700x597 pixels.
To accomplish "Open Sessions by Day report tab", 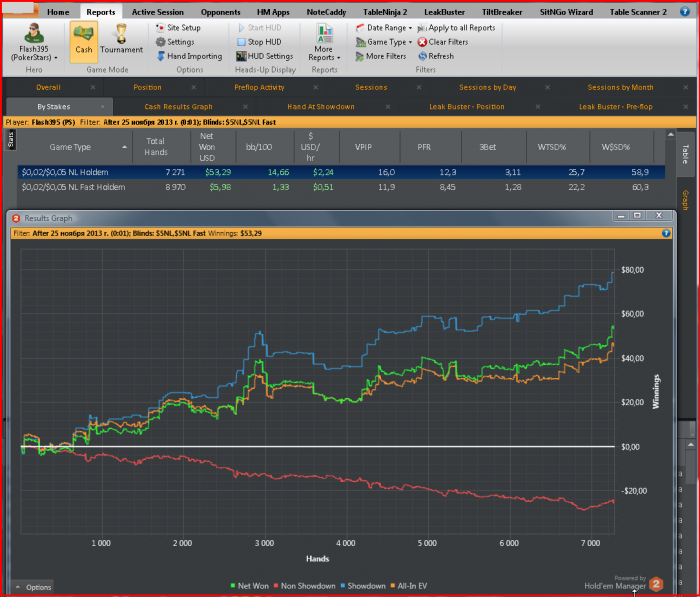I will pyautogui.click(x=488, y=88).
